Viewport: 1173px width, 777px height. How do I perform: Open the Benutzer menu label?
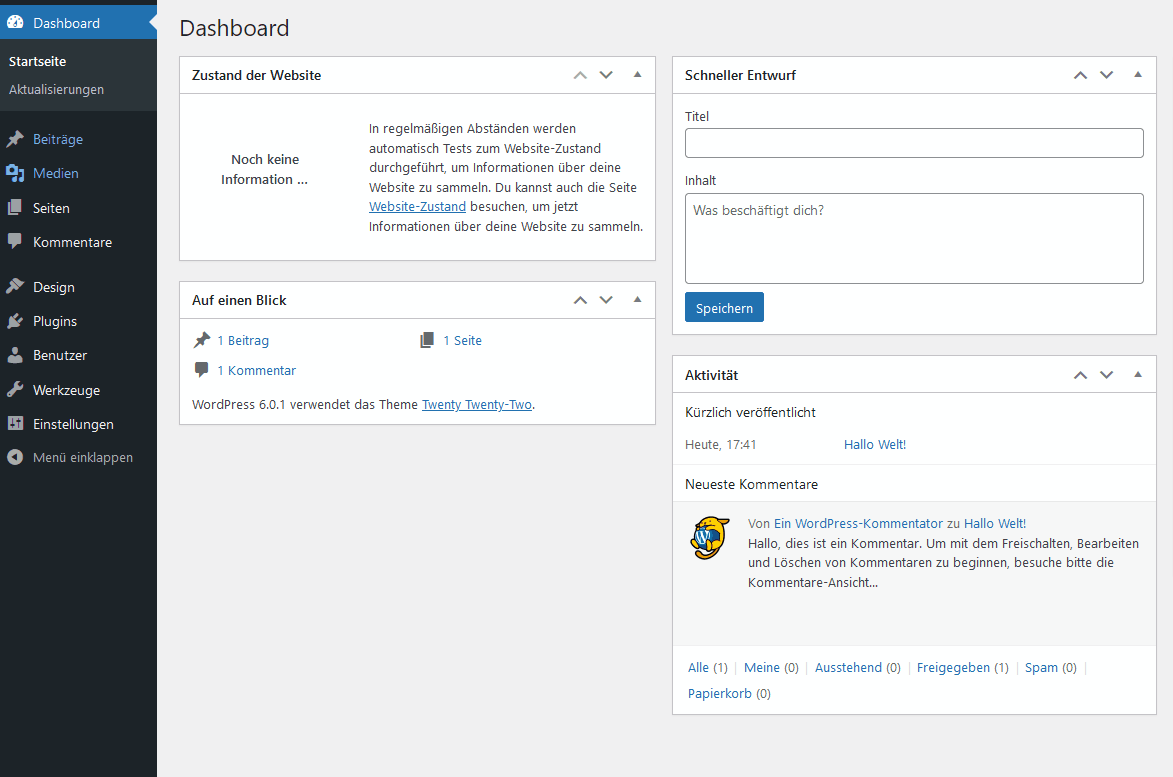(60, 355)
